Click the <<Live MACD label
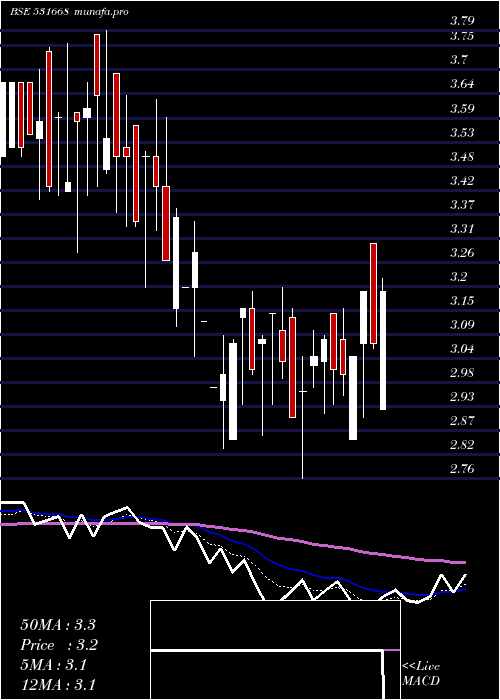500x700 pixels. point(421,674)
